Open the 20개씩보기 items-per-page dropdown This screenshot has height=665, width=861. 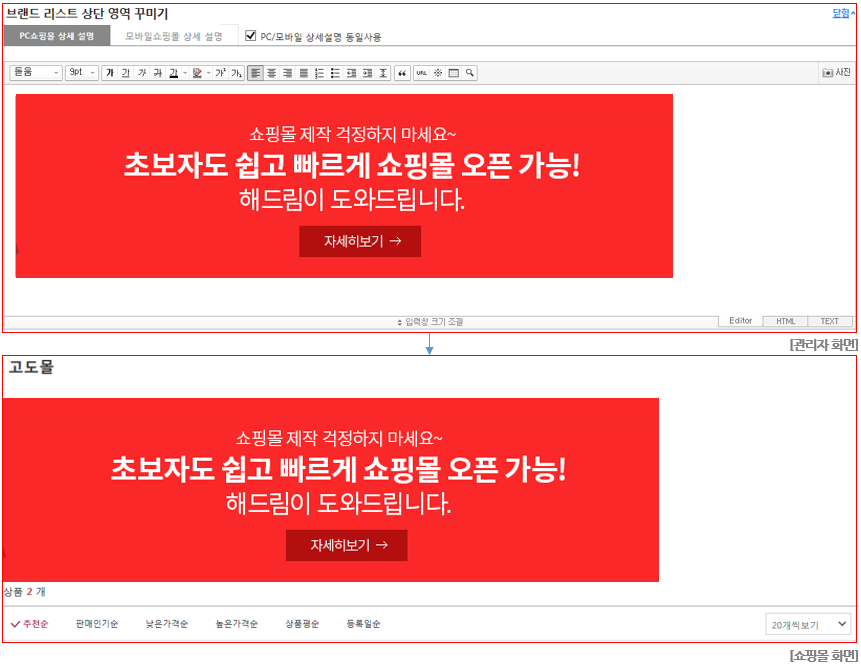click(x=808, y=624)
